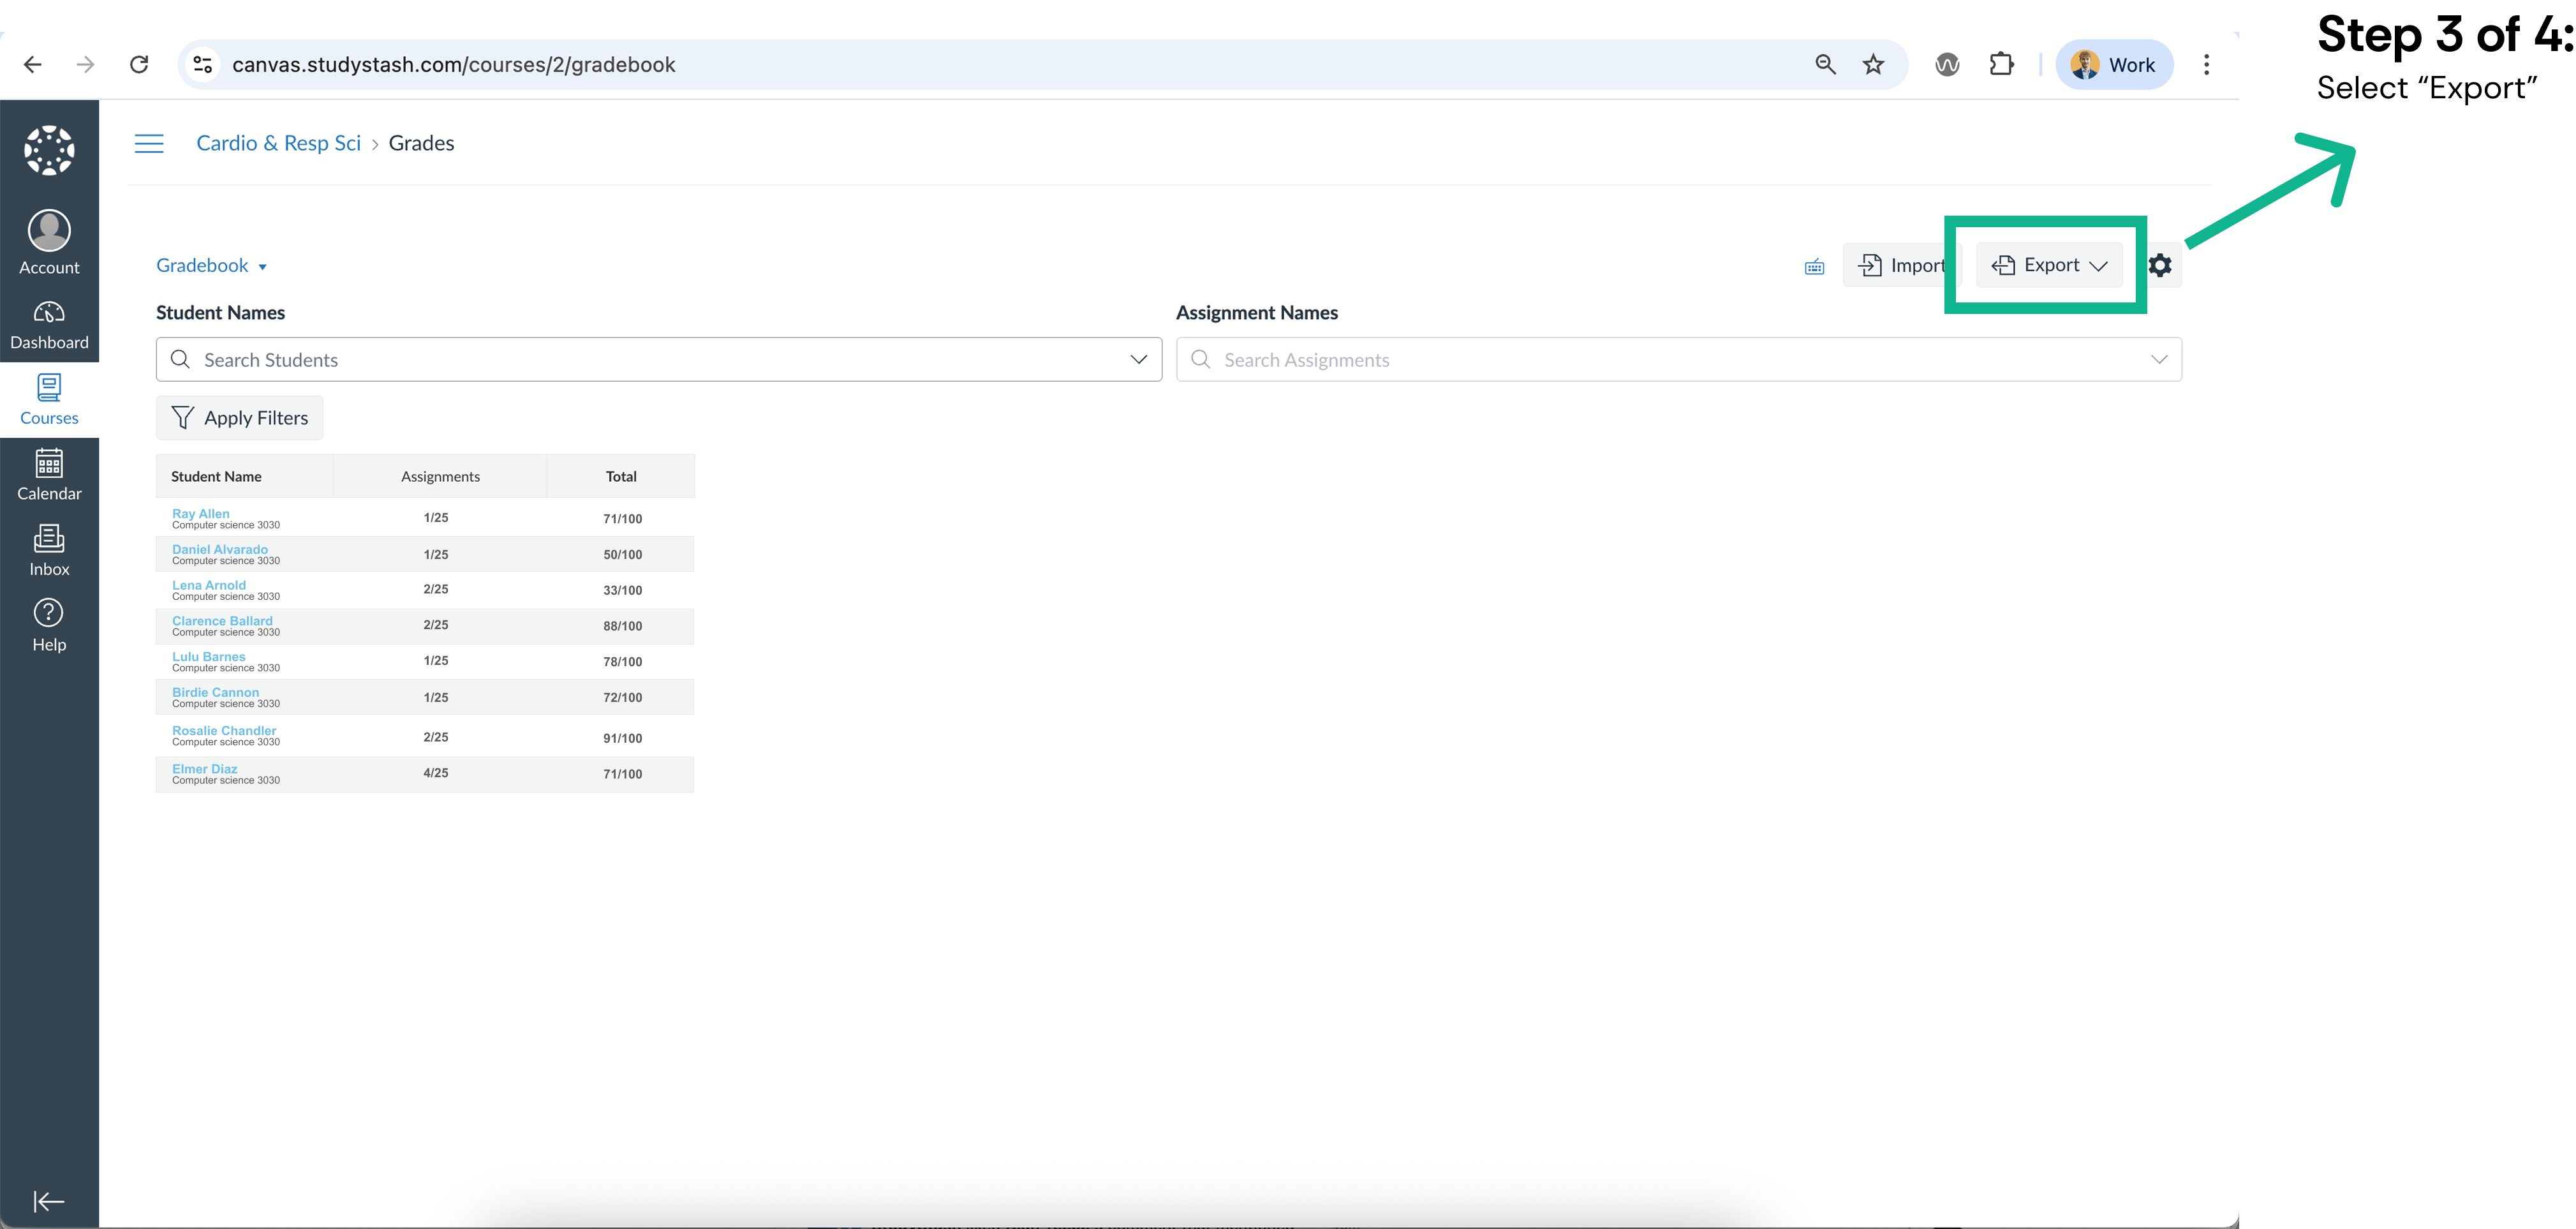Toggle the course hamburger menu
Screen dimensions: 2576x1229
[149, 143]
